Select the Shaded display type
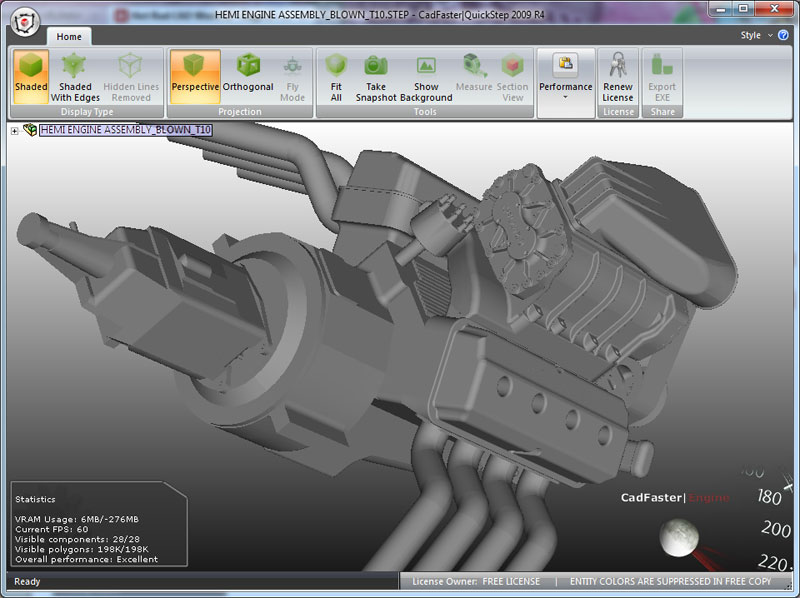The image size is (800, 598). pos(31,76)
